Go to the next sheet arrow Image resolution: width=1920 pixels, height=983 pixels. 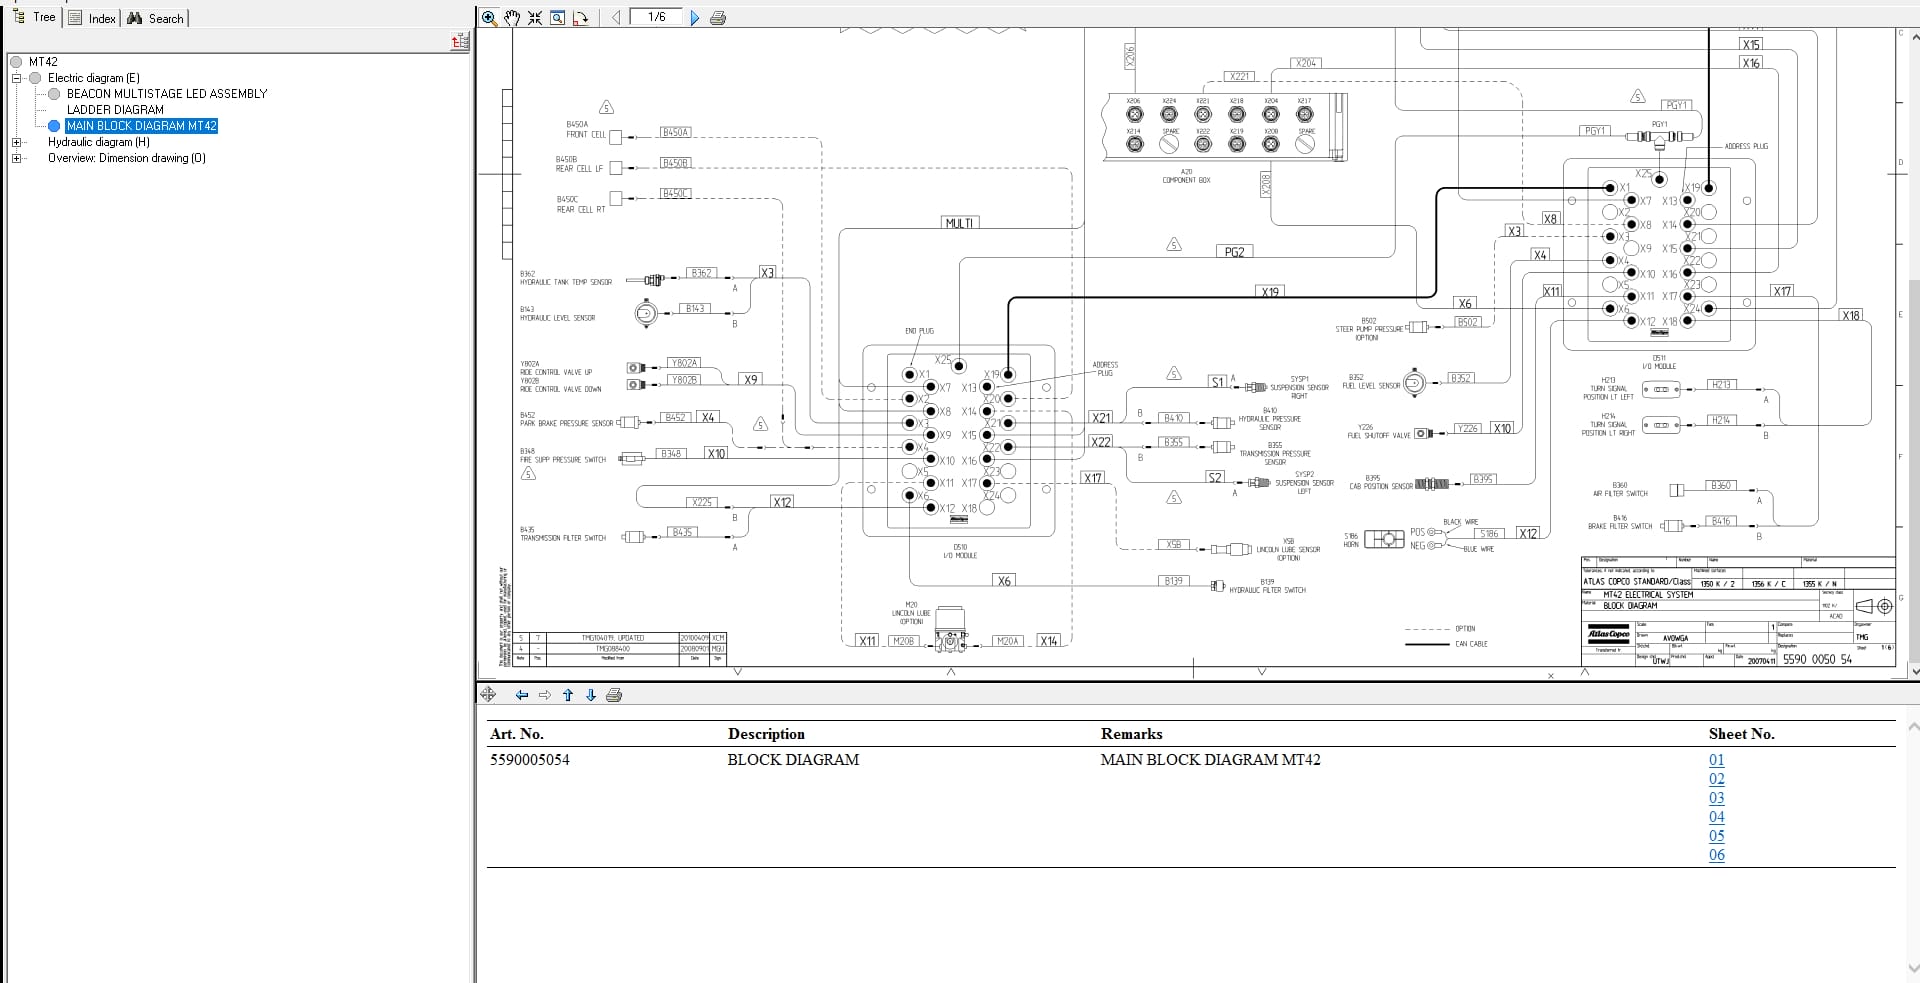point(695,17)
